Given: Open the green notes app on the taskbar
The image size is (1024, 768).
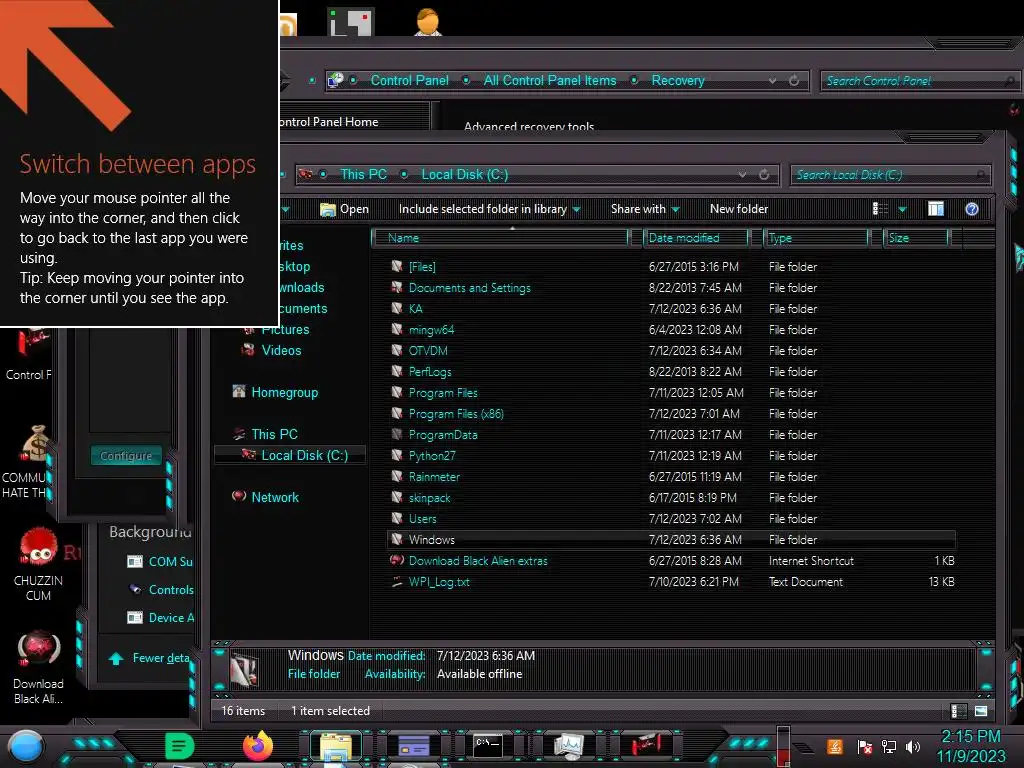Looking at the screenshot, I should (179, 745).
